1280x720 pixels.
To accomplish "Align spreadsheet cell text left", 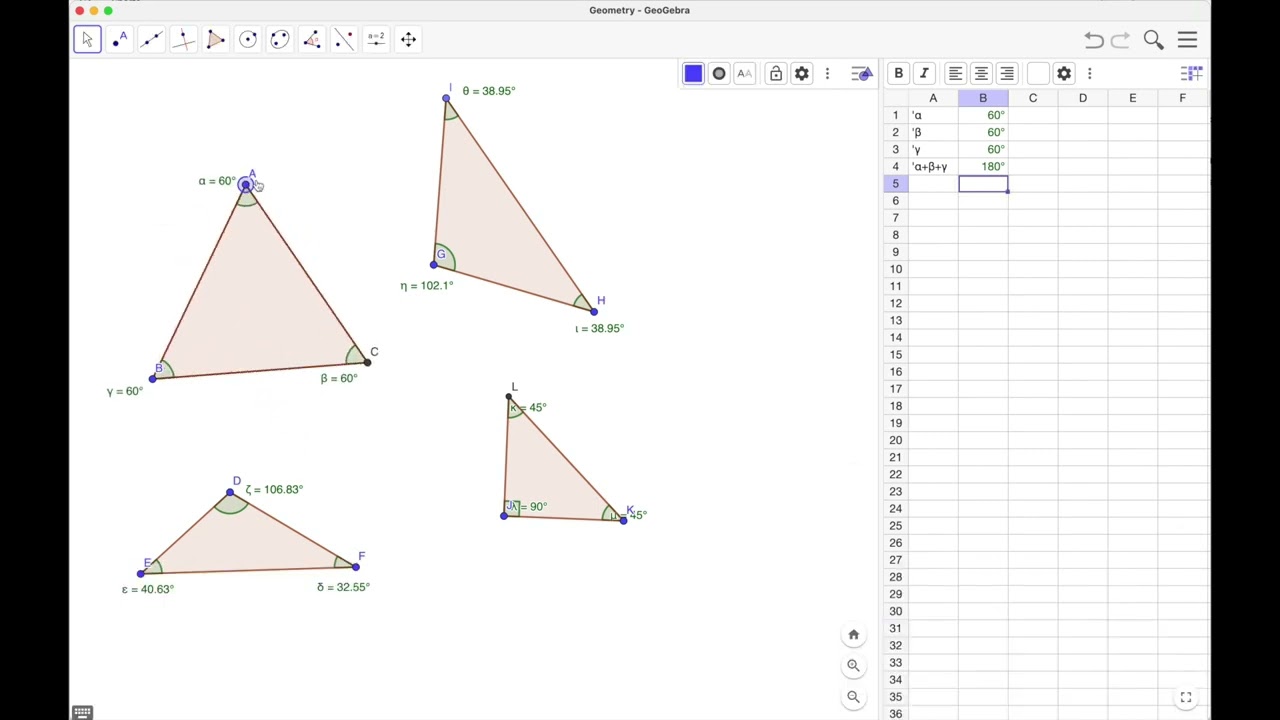I will (x=955, y=74).
